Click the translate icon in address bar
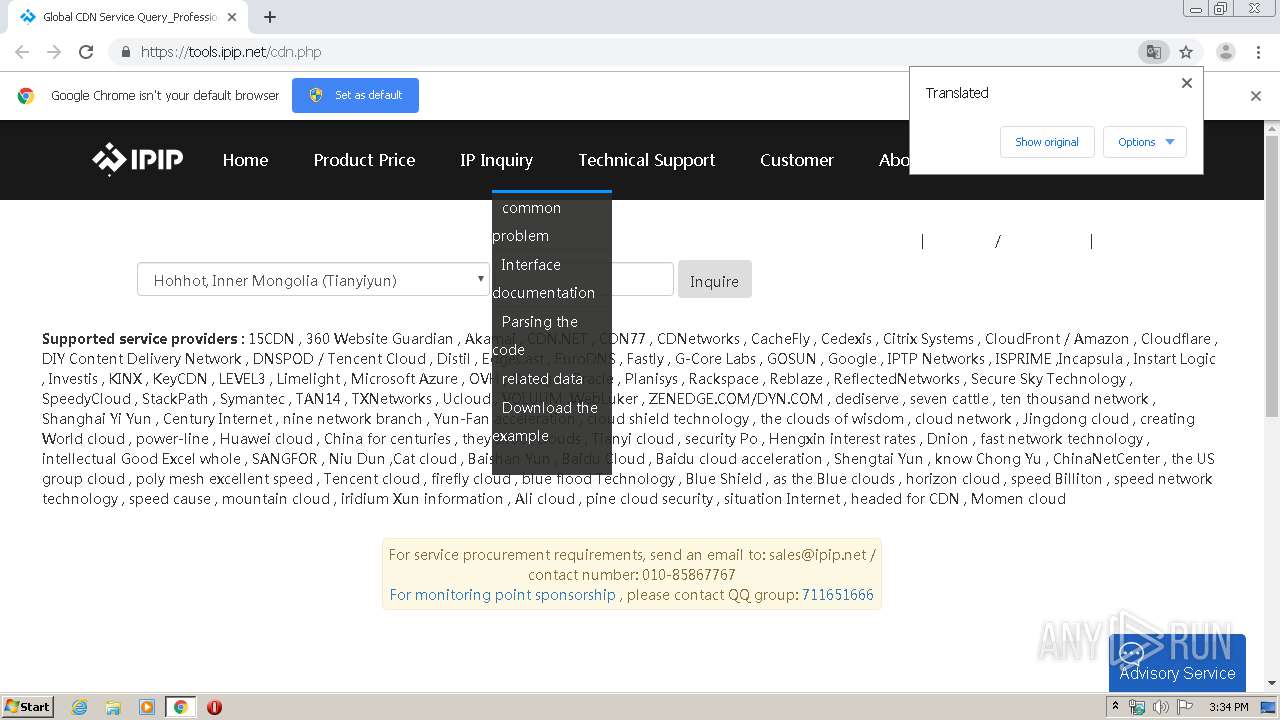 (1154, 52)
